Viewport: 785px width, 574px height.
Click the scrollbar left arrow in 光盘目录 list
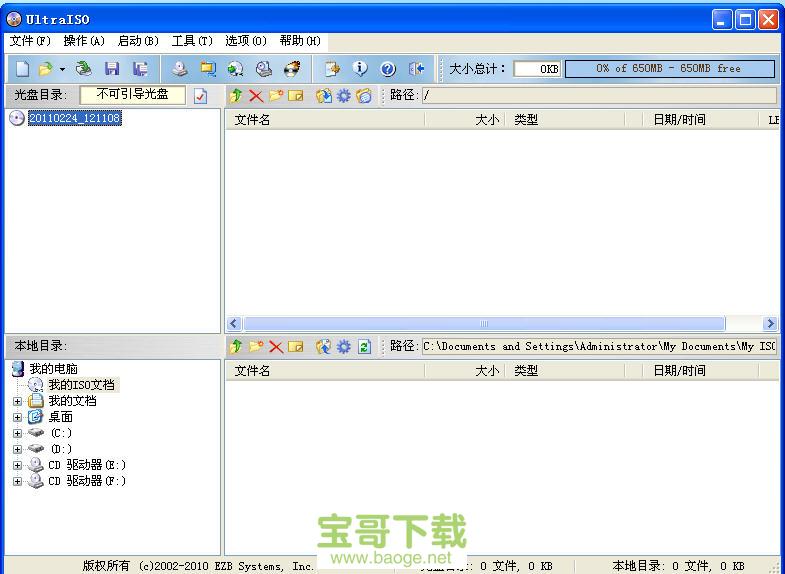(234, 324)
